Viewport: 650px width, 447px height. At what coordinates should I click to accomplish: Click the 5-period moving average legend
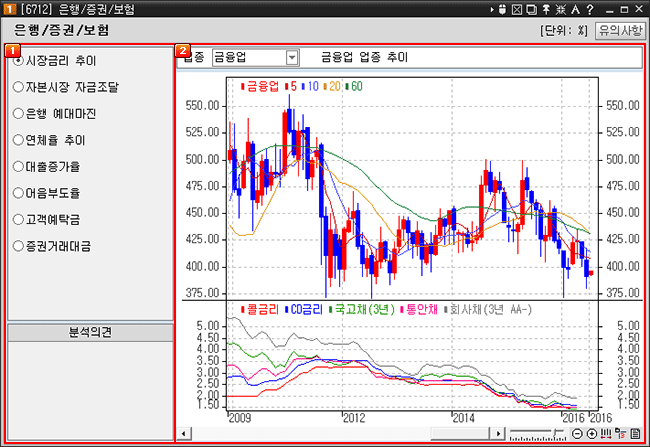[x=291, y=86]
